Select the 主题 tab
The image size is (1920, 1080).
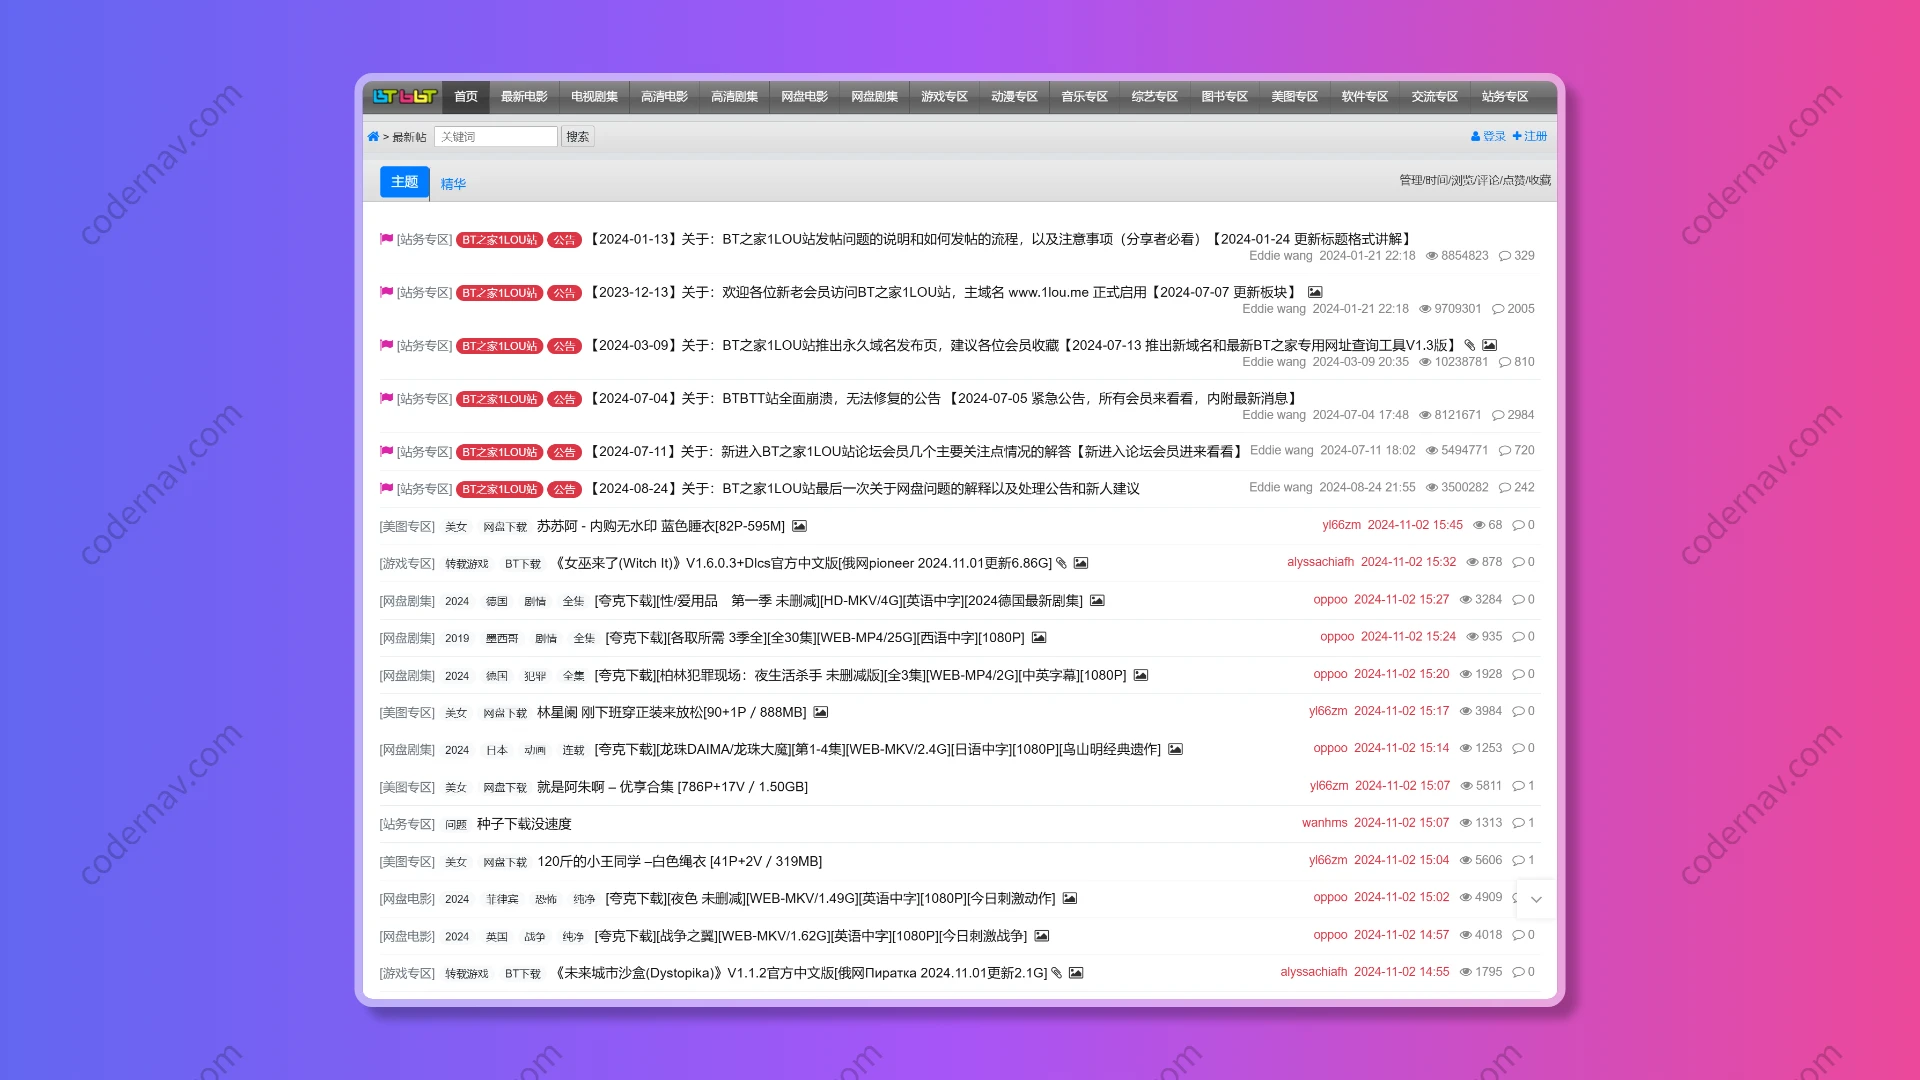point(404,182)
